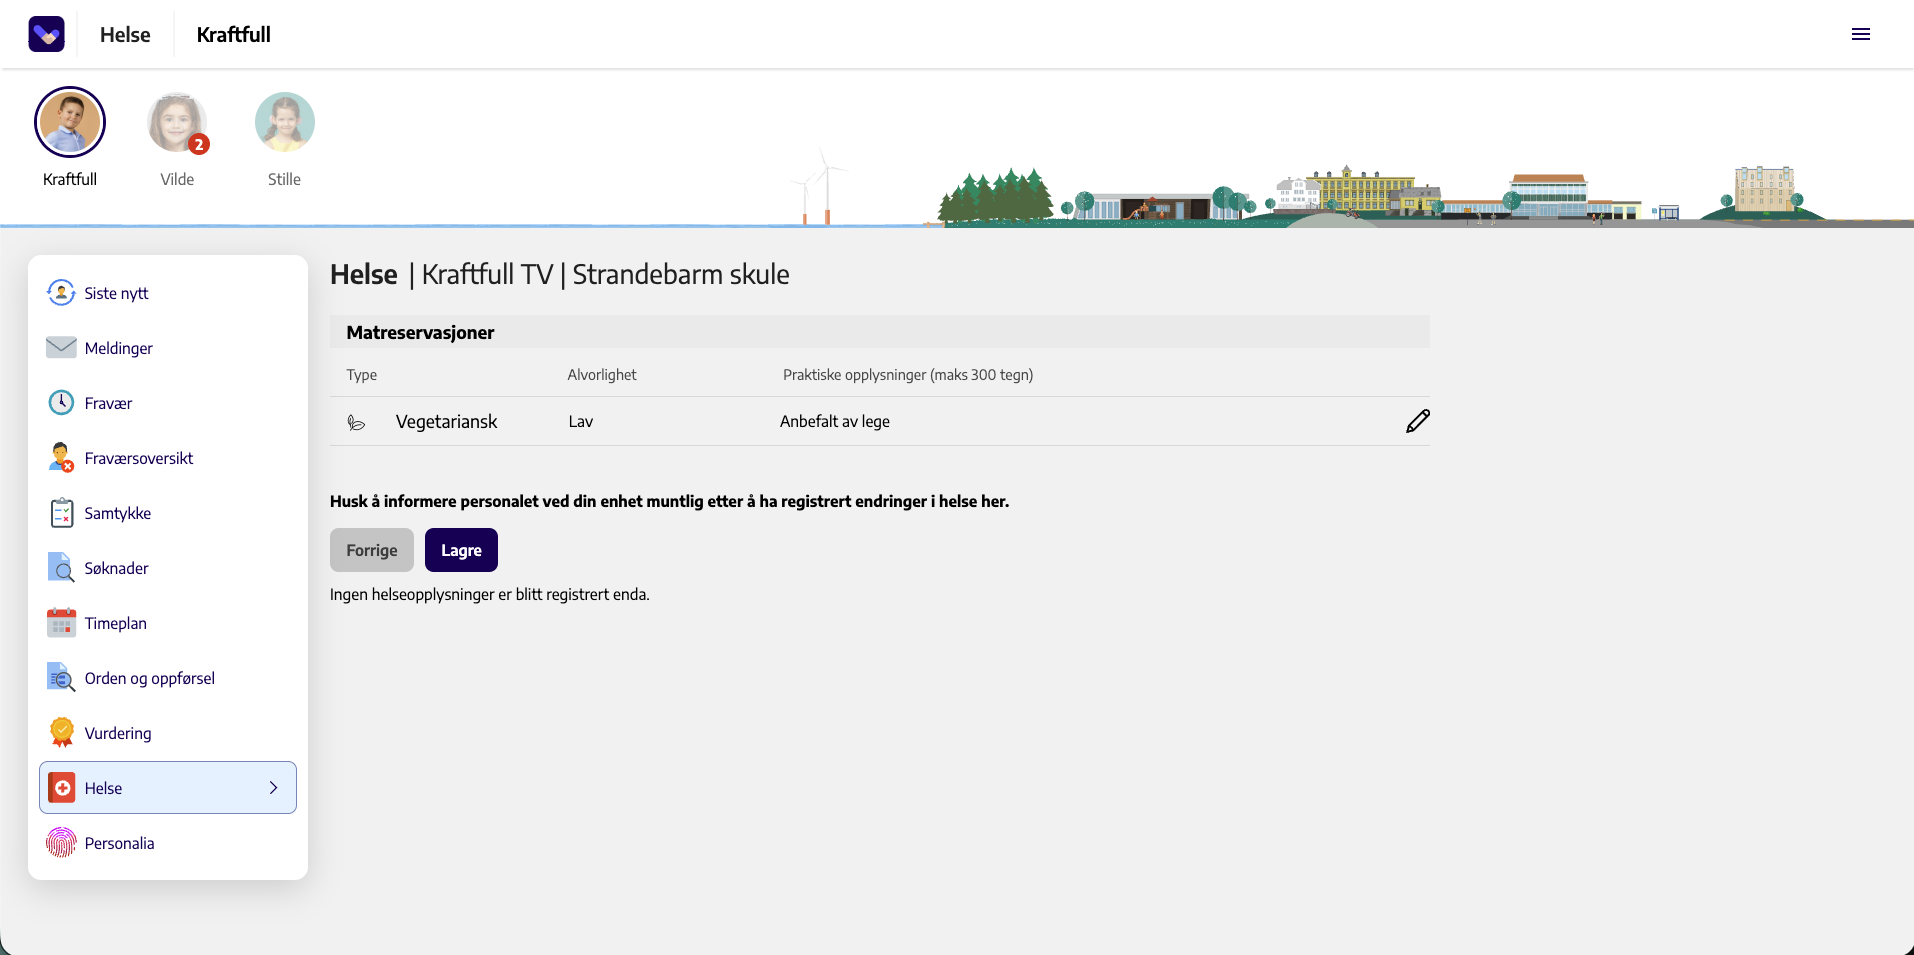Viewport: 1914px width, 955px height.
Task: Go to Fravær page
Action: (x=168, y=403)
